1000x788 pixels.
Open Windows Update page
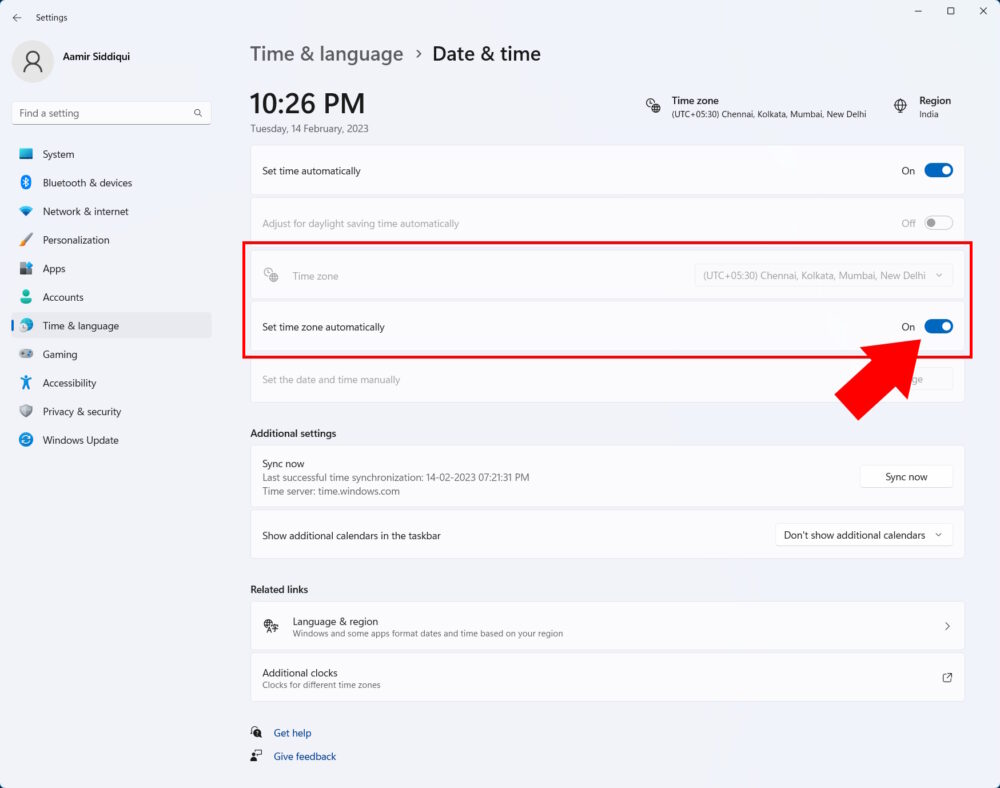(112, 440)
